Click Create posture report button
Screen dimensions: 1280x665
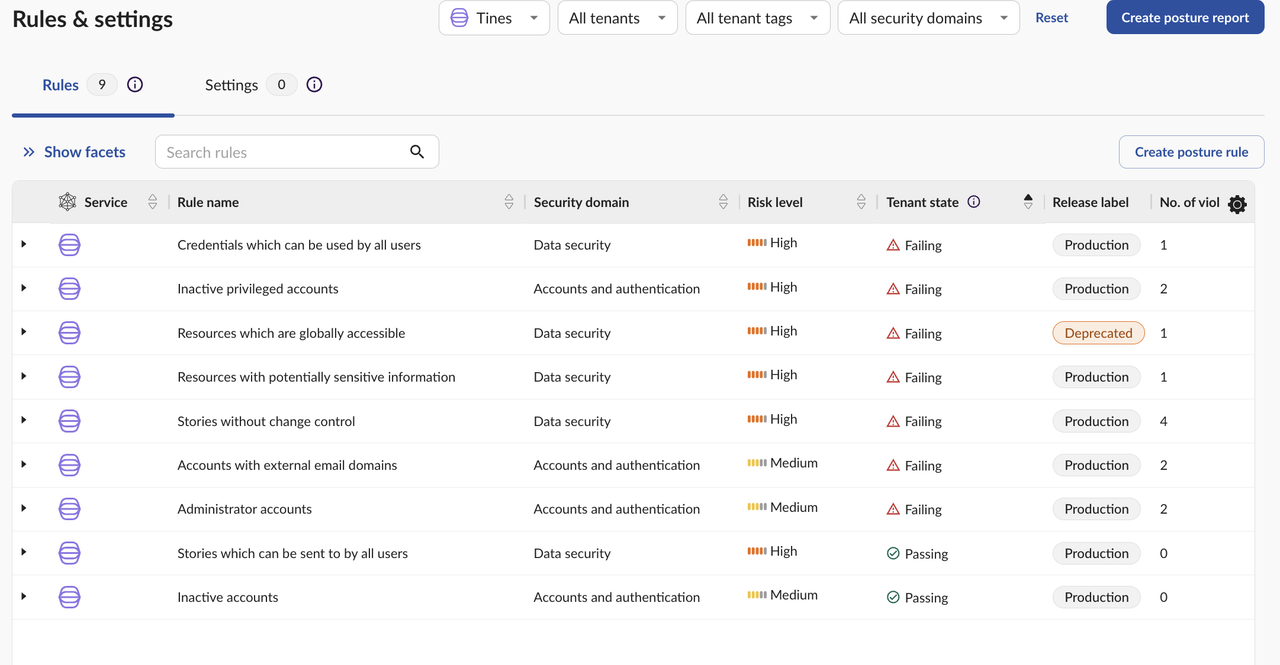(1185, 18)
